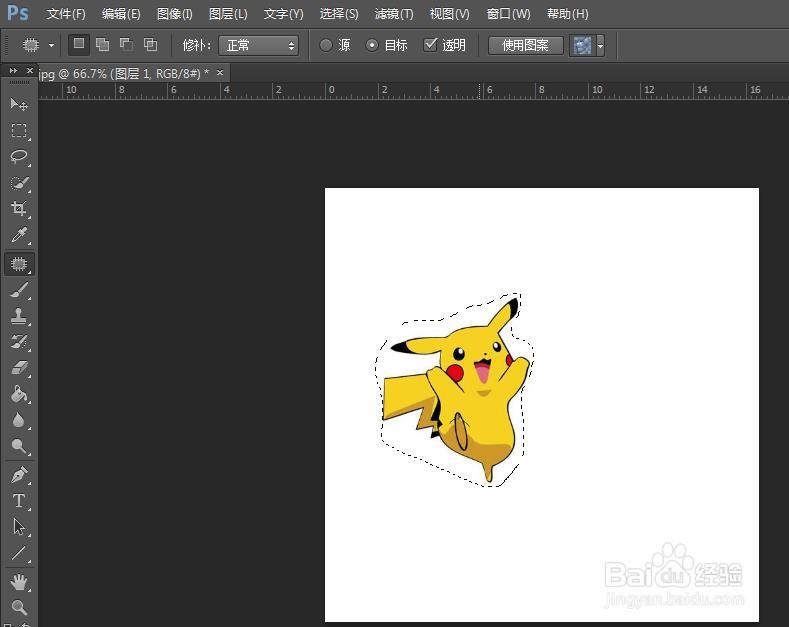Select the 源 (Source) radio button
This screenshot has width=789, height=627.
point(326,45)
